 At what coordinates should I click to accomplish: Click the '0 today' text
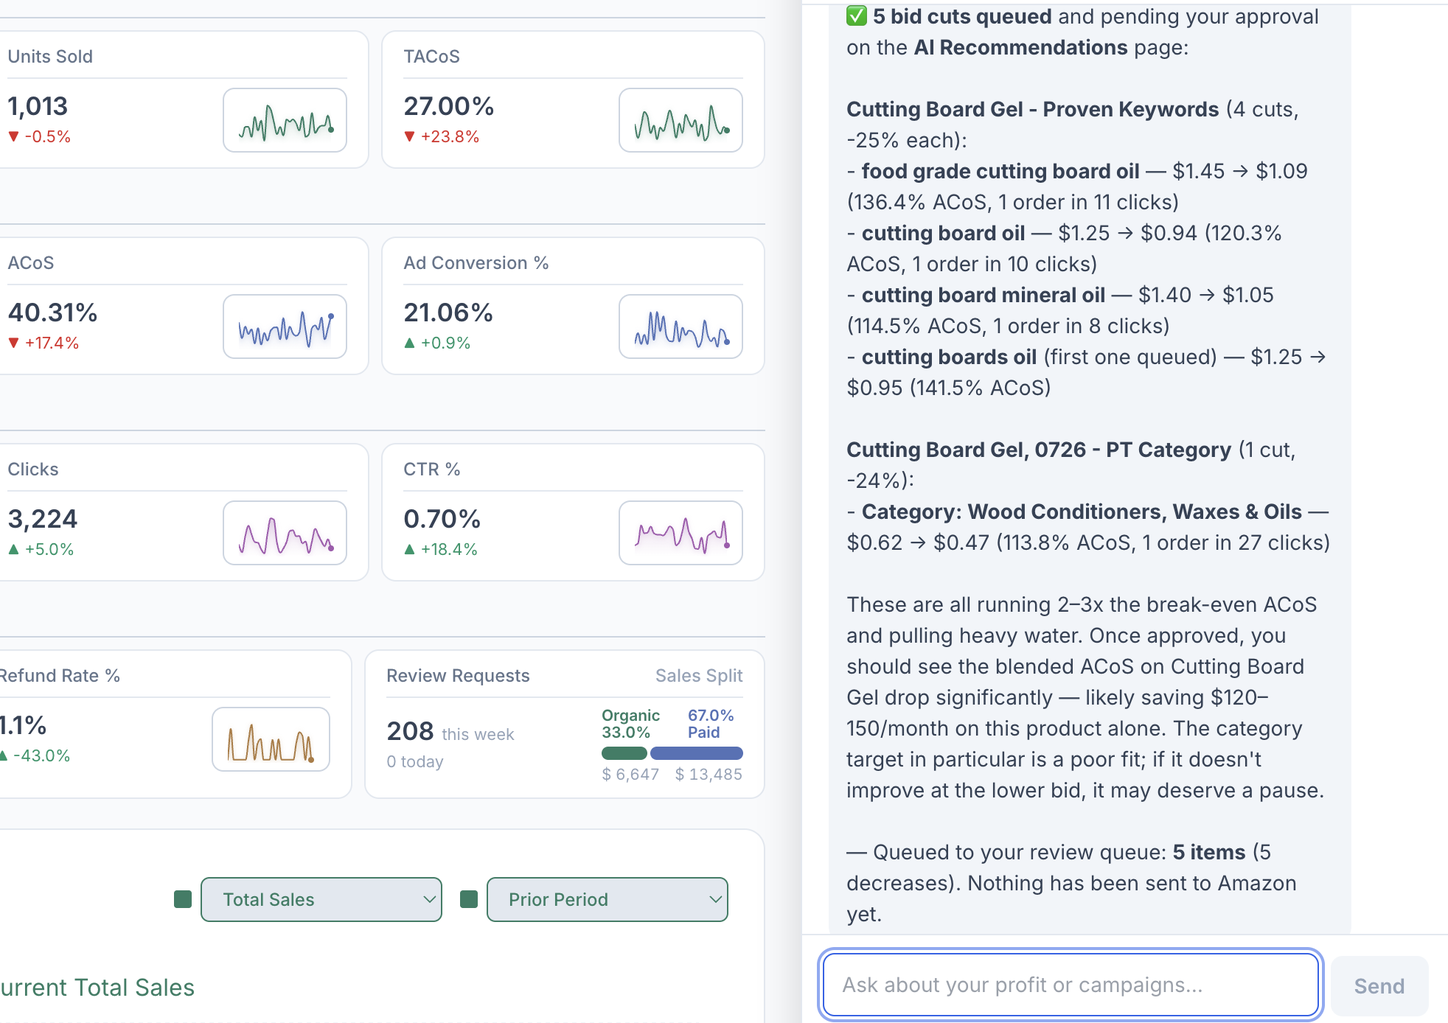coord(415,762)
